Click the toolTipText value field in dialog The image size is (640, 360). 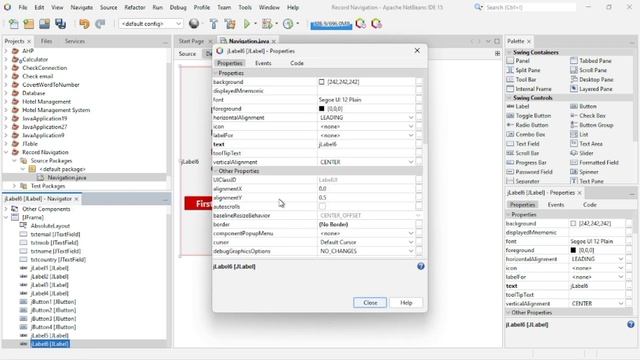tap(366, 153)
